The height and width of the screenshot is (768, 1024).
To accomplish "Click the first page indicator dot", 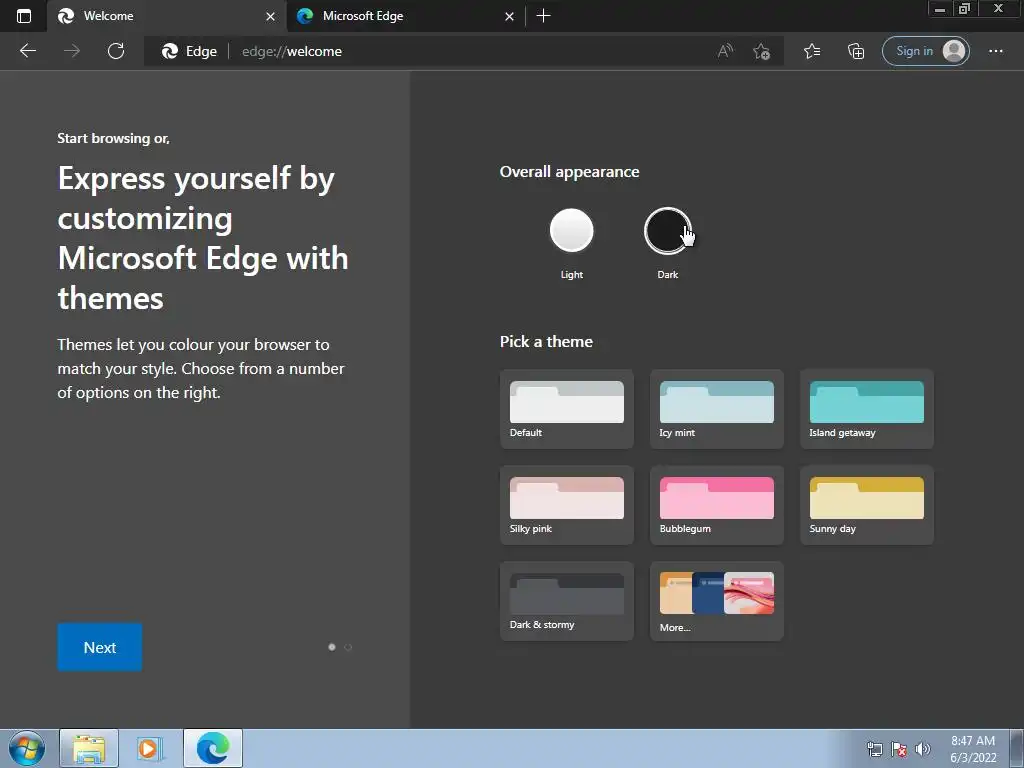I will click(x=332, y=647).
